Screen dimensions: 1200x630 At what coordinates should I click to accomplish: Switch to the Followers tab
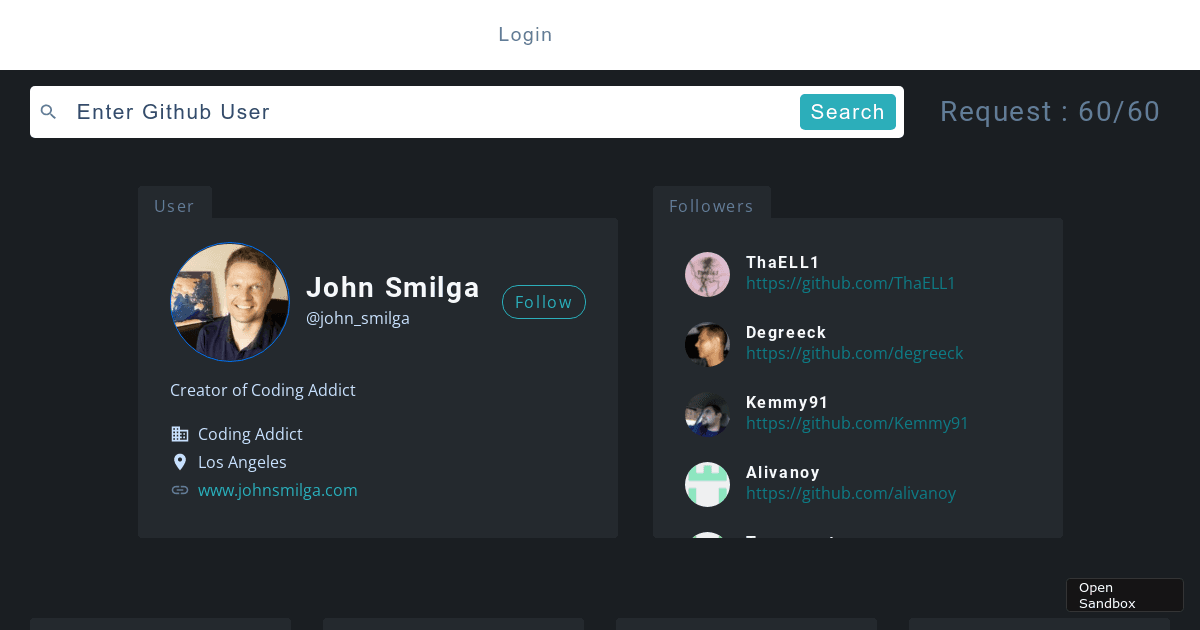click(x=711, y=206)
